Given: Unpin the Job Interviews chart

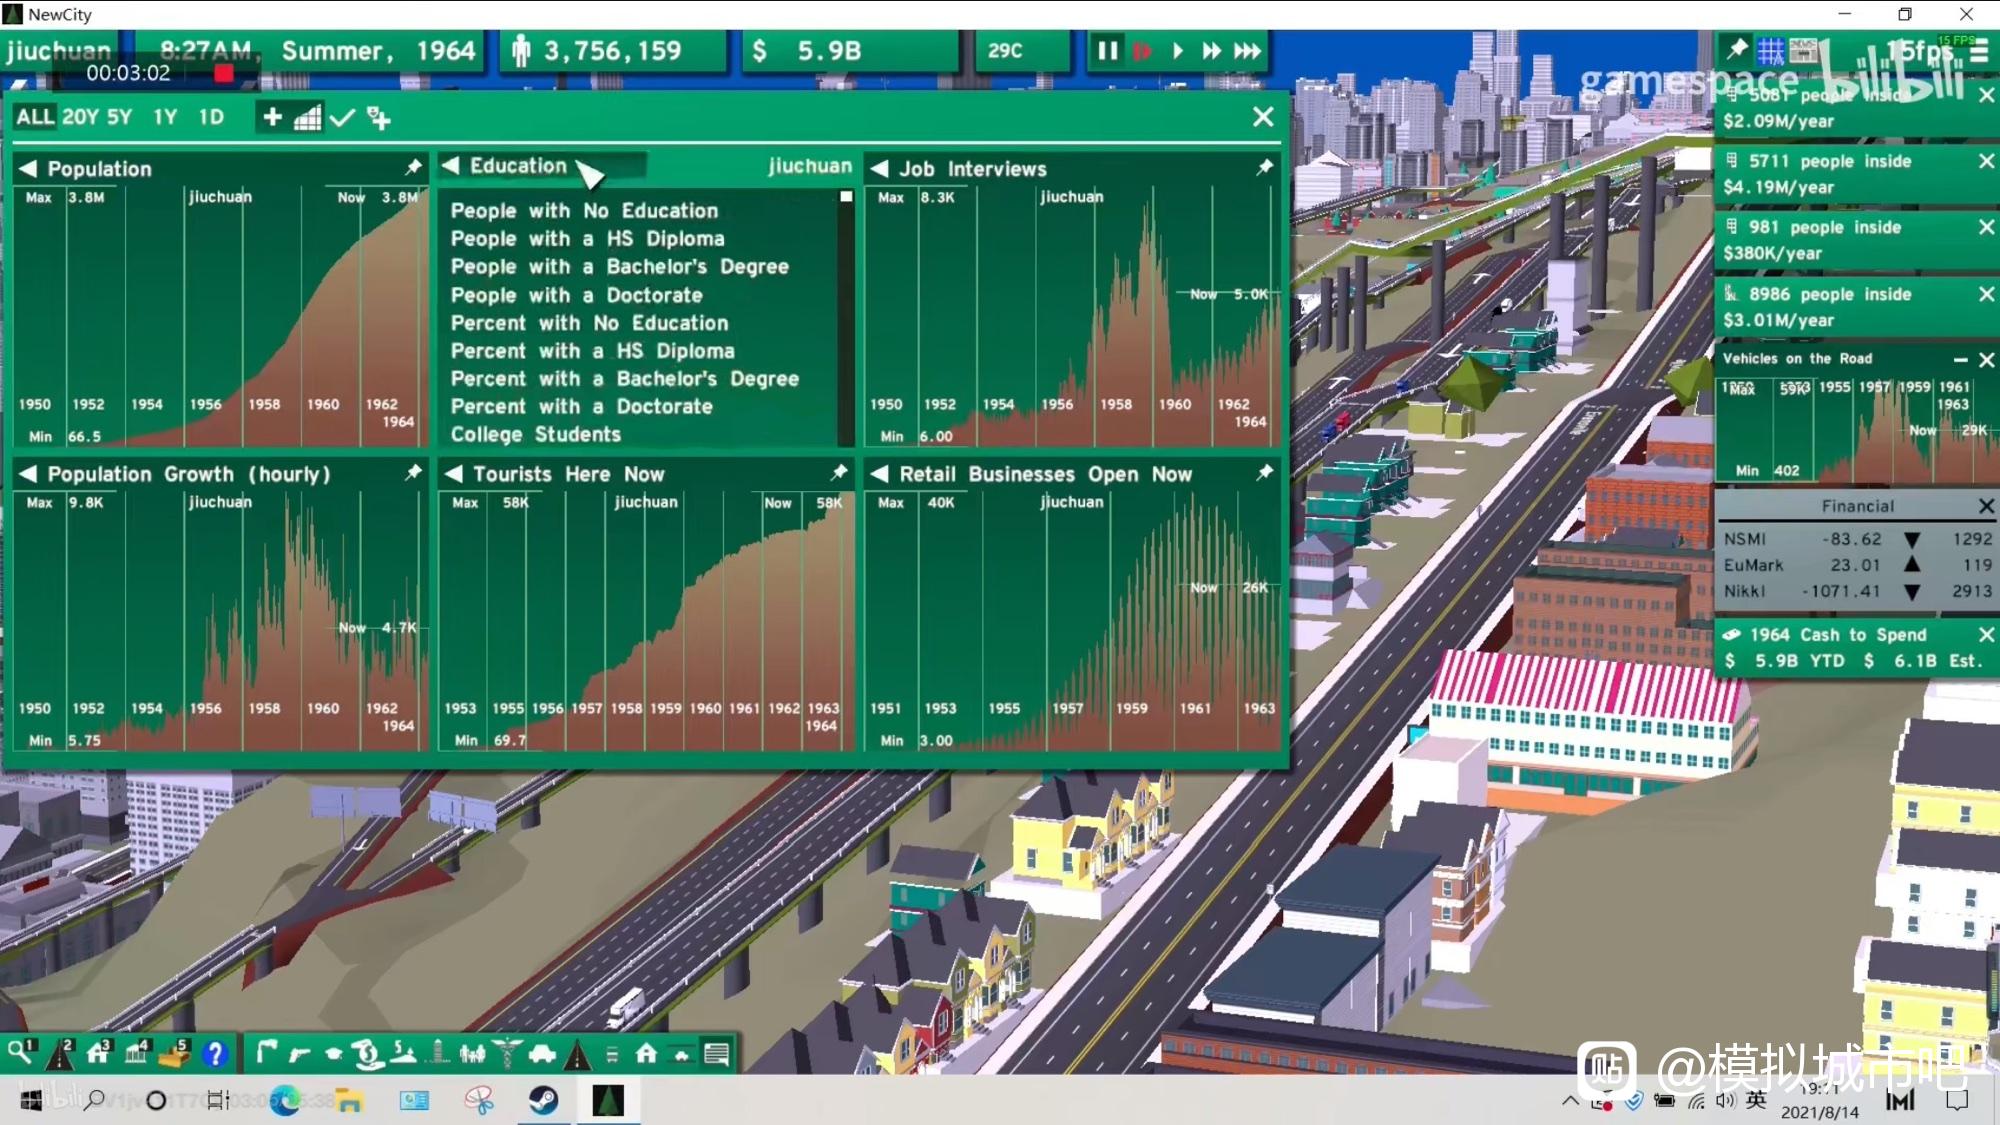Looking at the screenshot, I should point(1265,167).
